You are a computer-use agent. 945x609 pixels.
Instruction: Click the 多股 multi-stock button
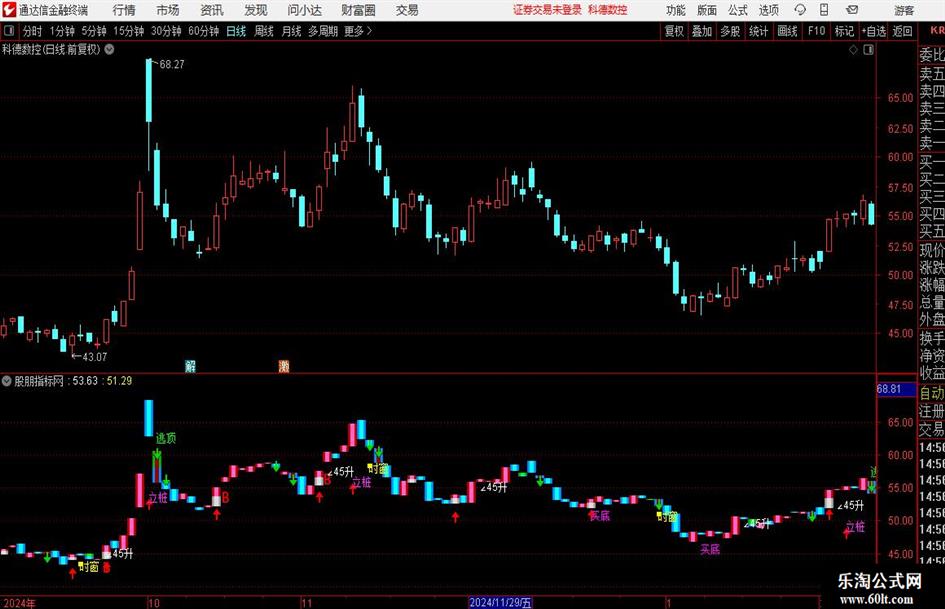(730, 31)
